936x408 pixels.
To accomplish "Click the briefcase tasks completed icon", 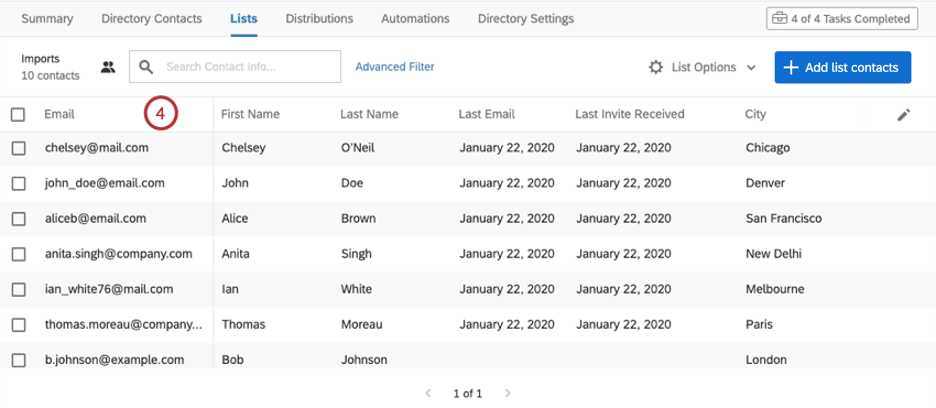I will coord(779,19).
